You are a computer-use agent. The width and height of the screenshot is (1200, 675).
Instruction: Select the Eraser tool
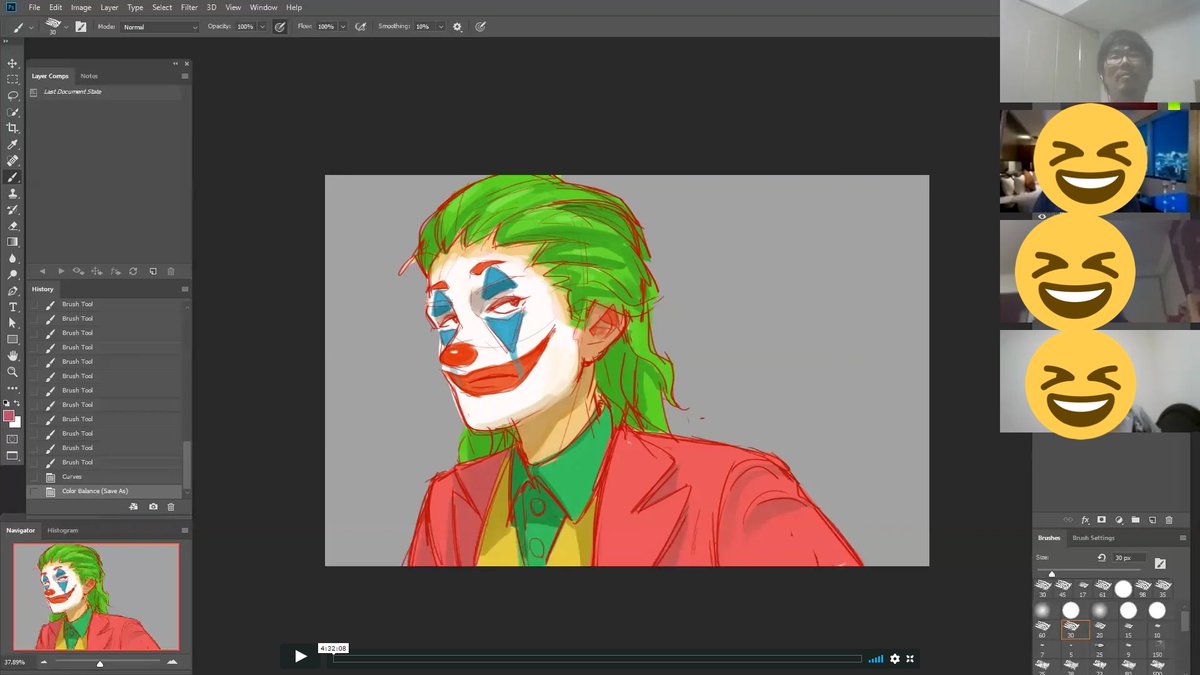tap(12, 225)
